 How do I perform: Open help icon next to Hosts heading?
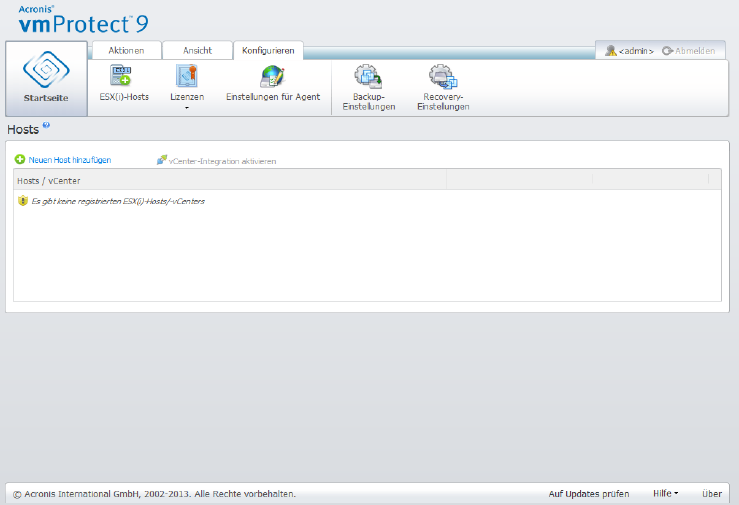tap(46, 125)
